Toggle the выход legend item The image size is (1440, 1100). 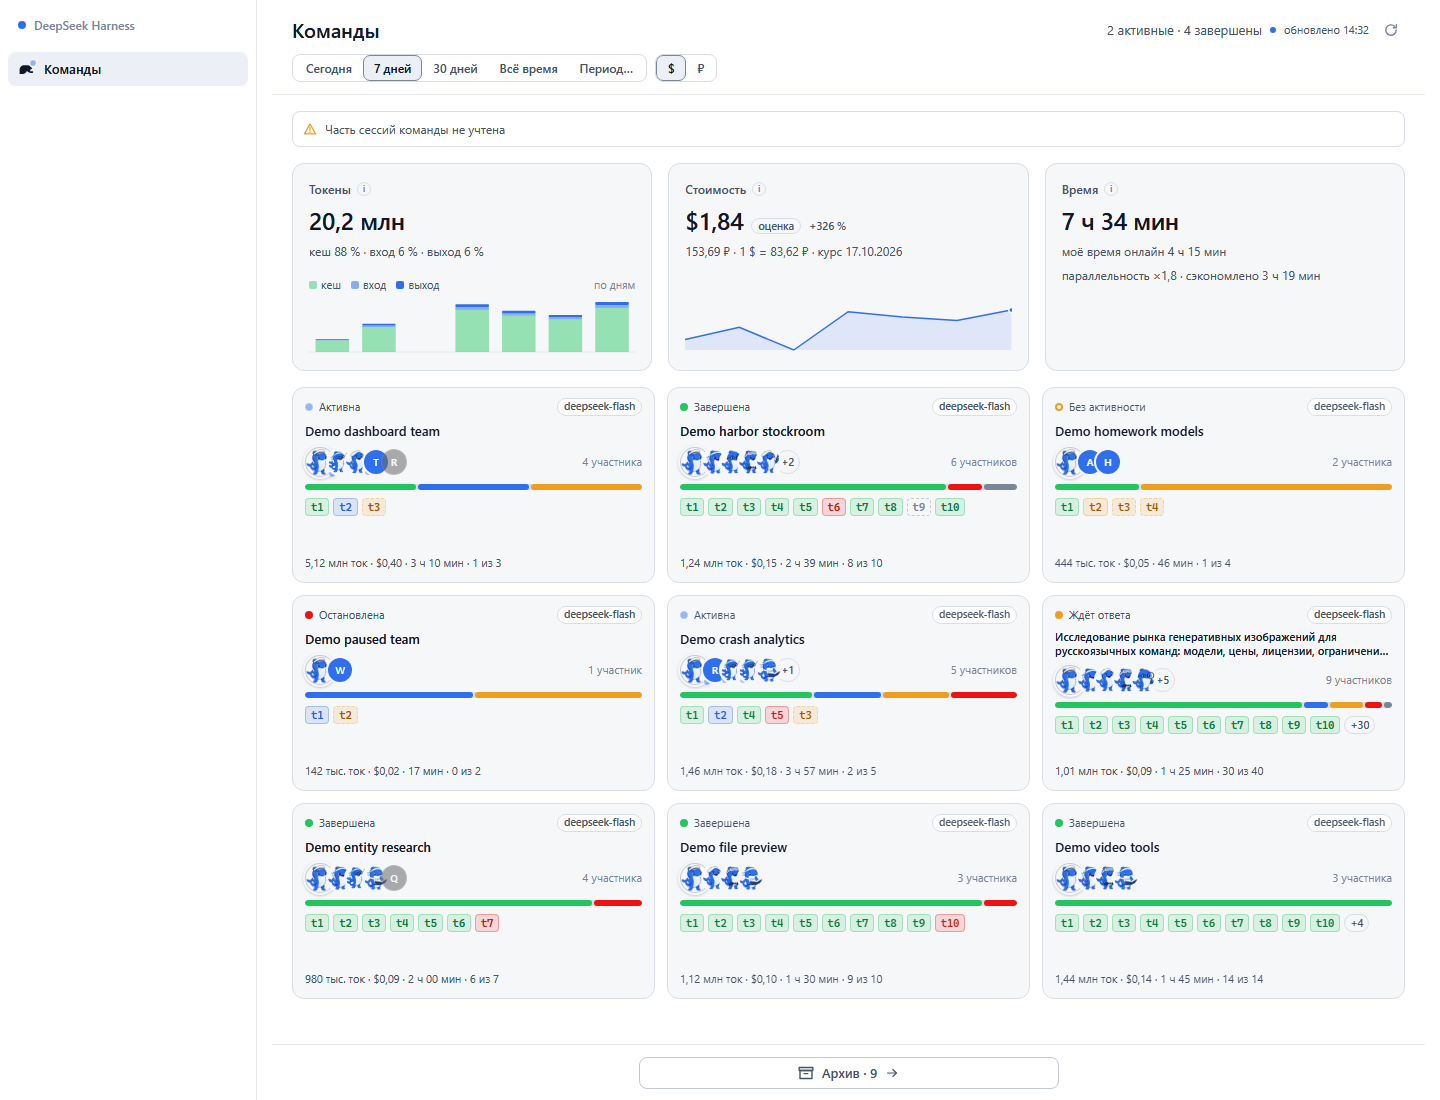pos(418,285)
